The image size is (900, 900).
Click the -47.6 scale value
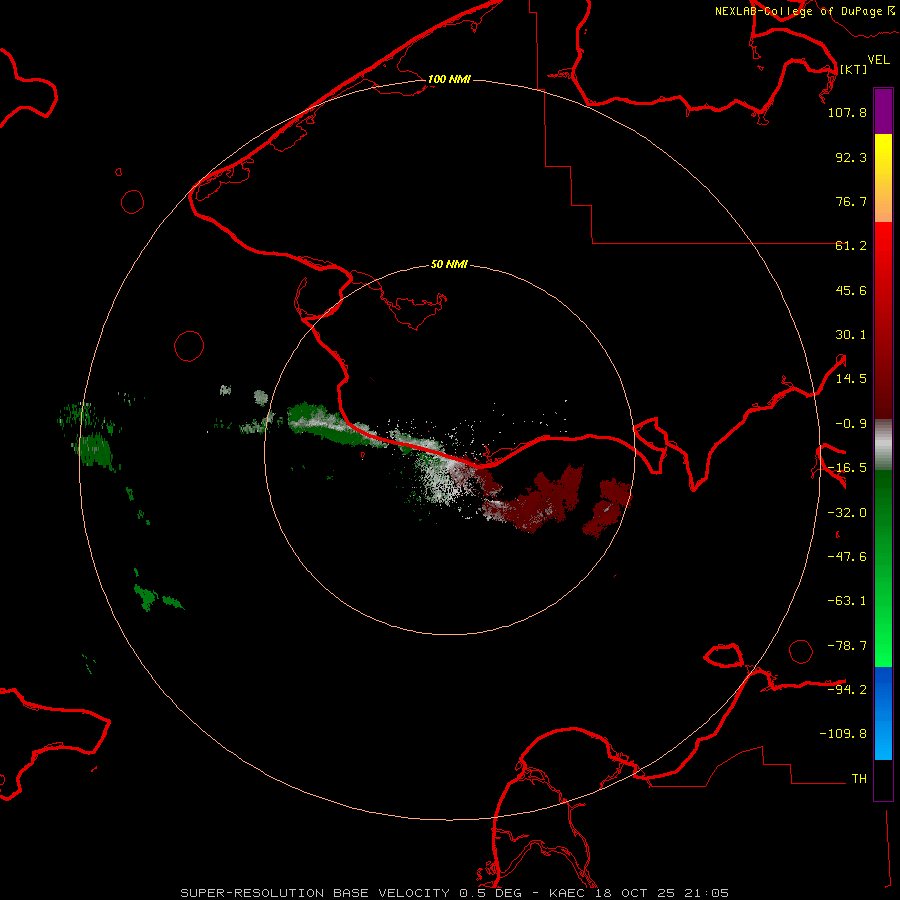coord(847,557)
